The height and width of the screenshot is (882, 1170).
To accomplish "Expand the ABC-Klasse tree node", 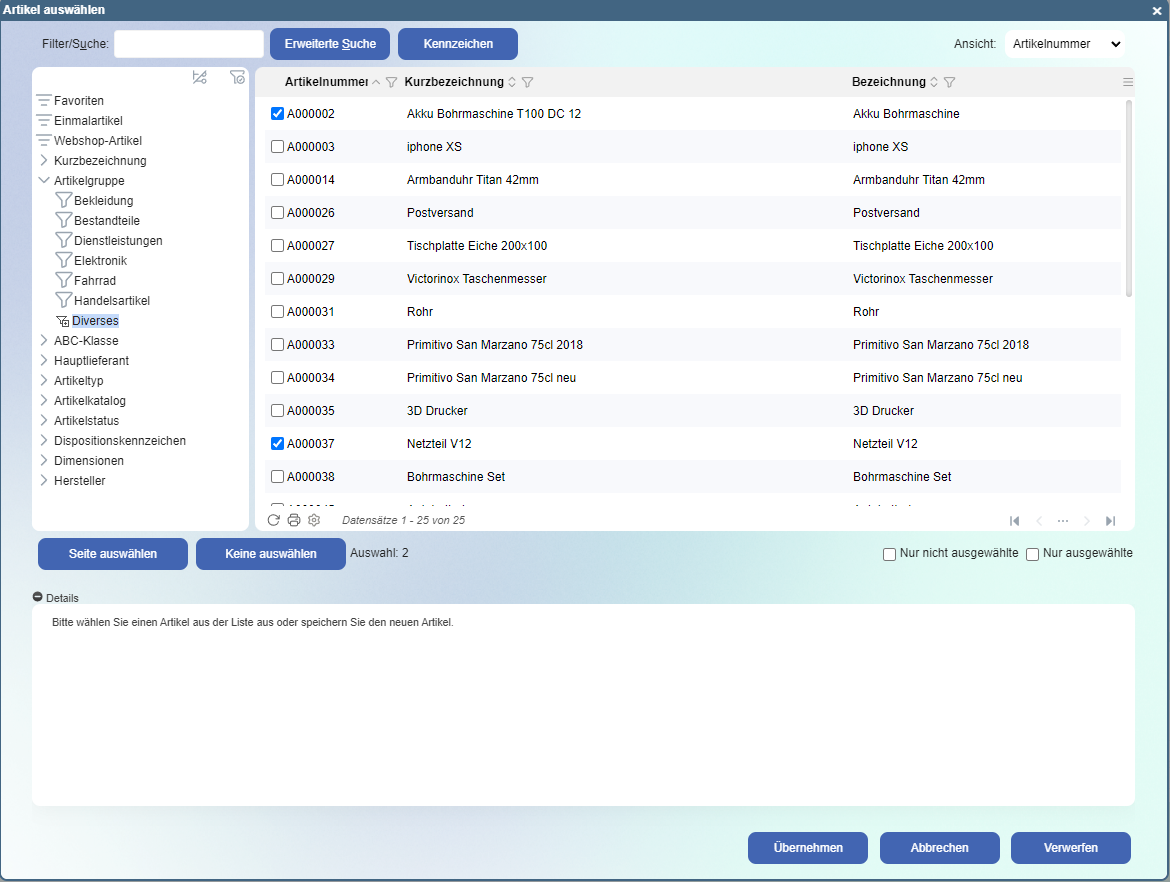I will tap(44, 341).
